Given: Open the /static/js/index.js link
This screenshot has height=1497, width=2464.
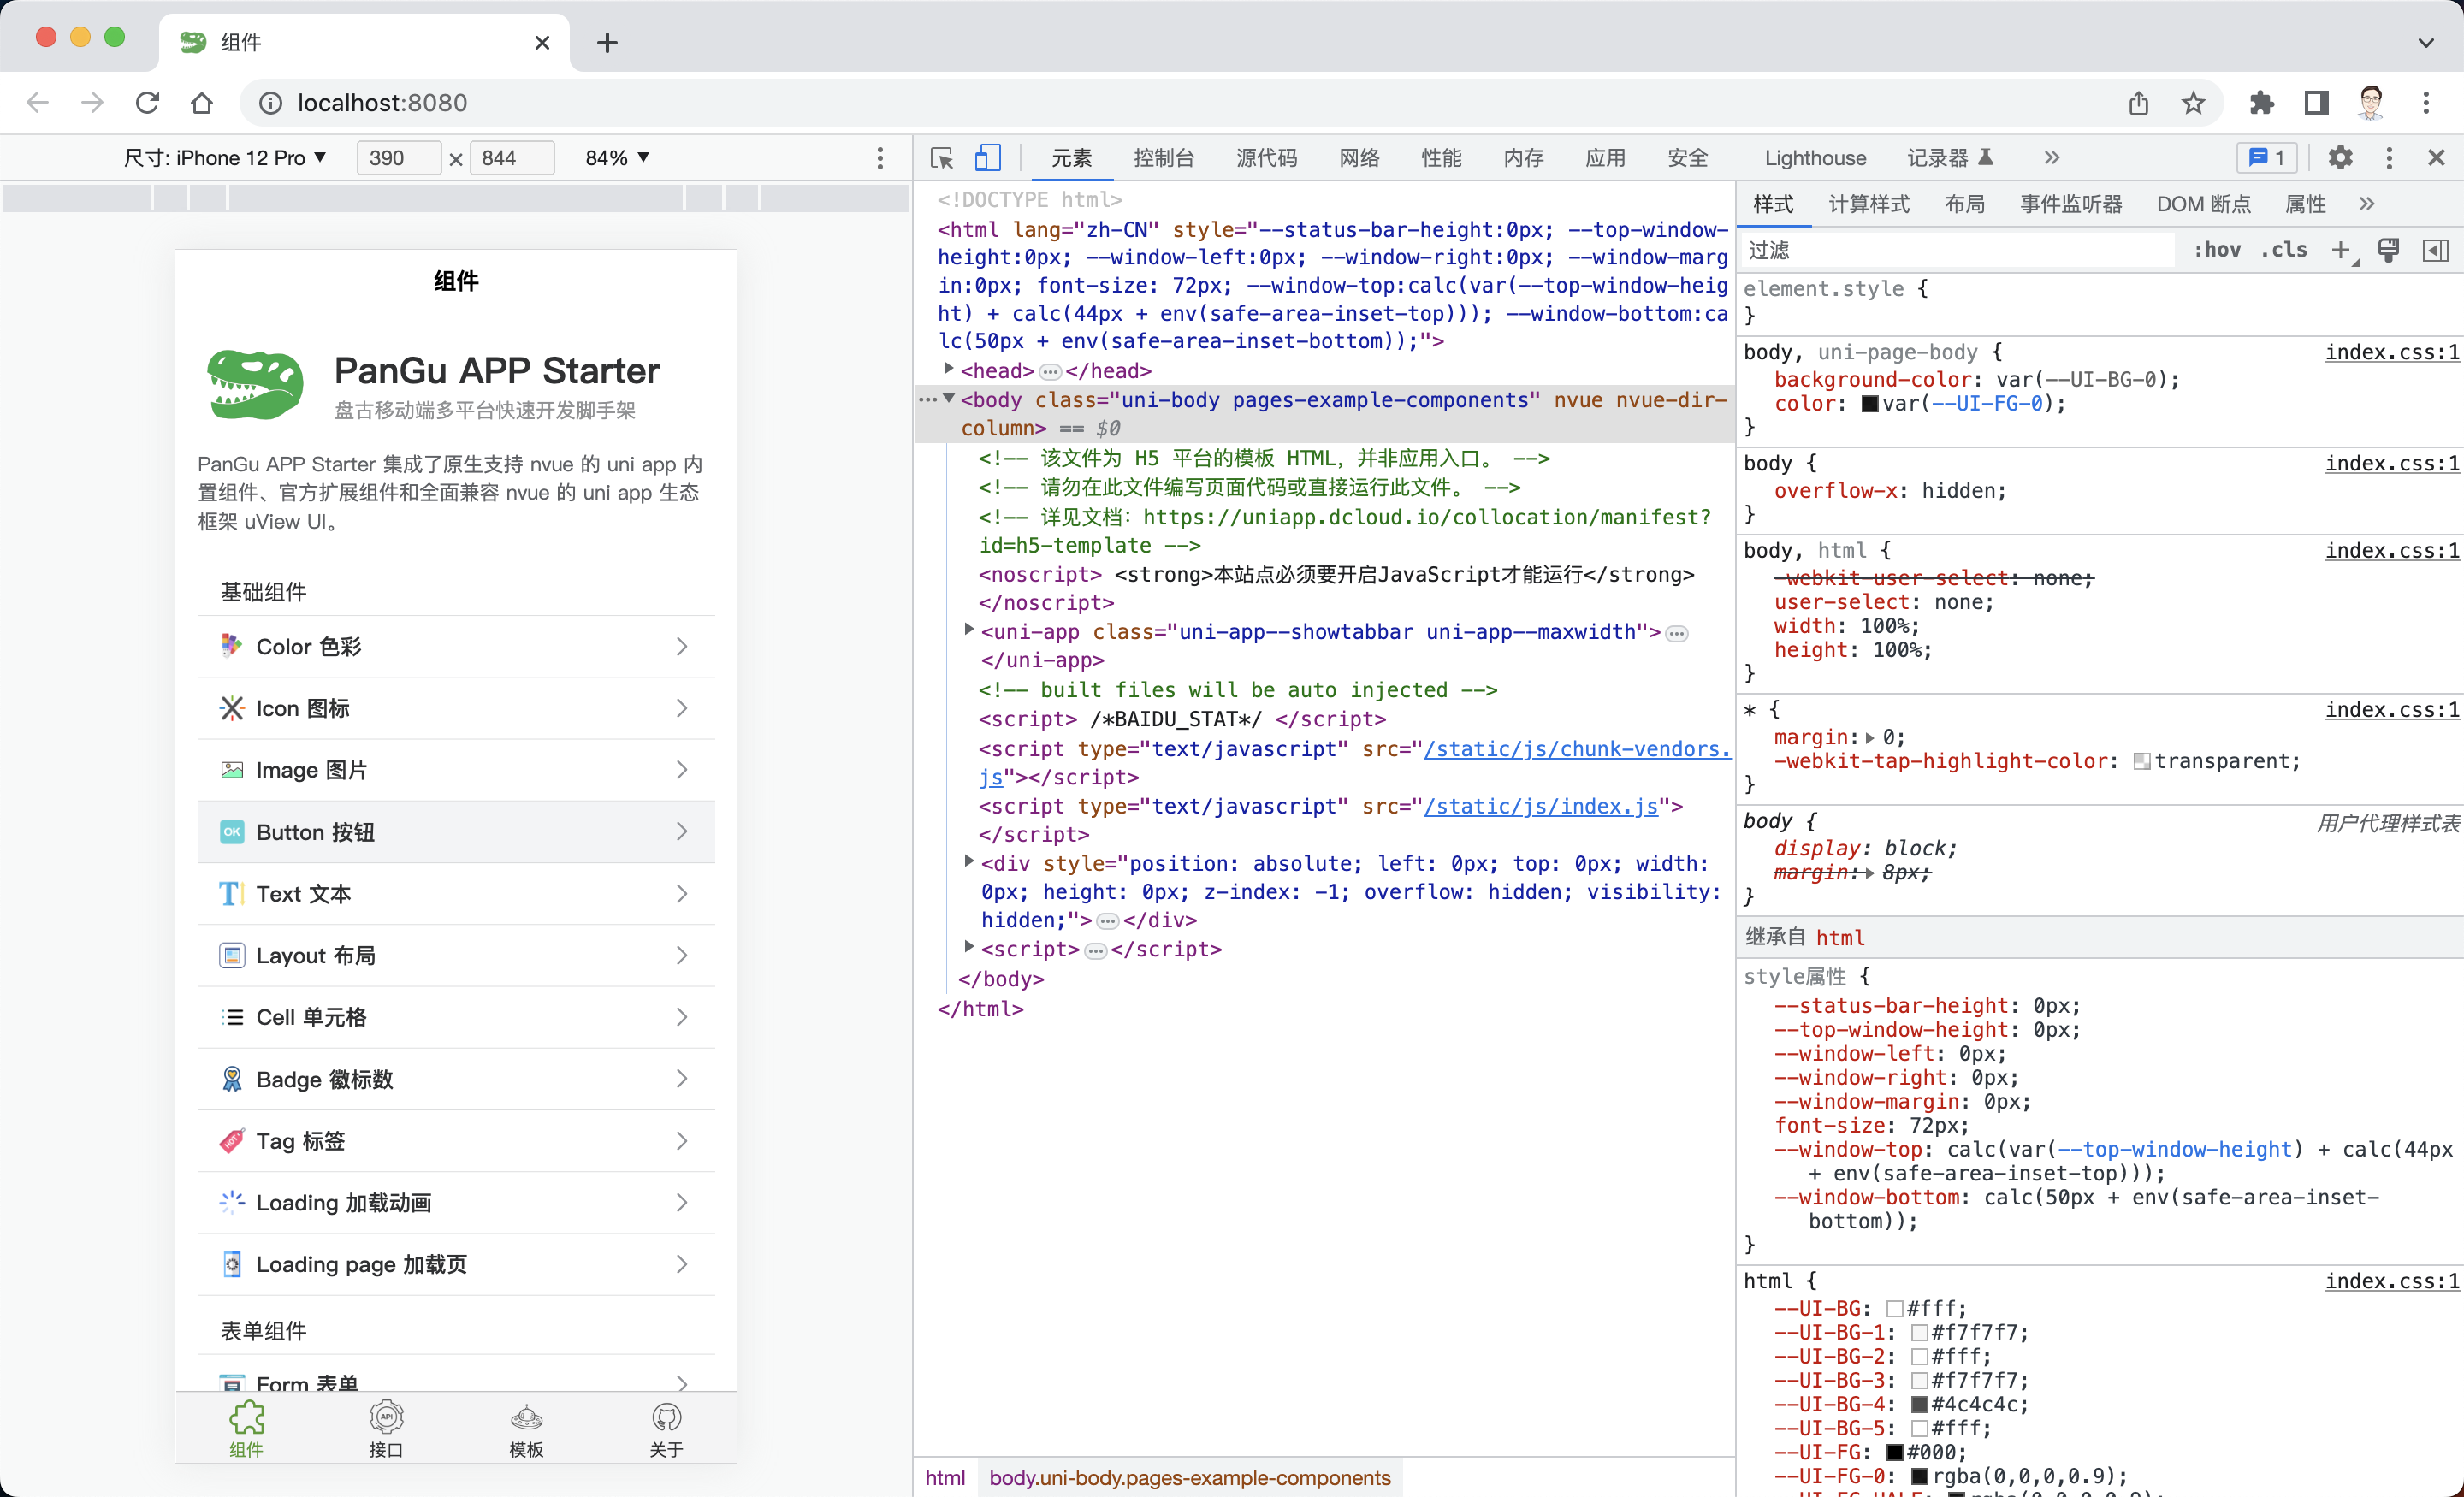Looking at the screenshot, I should pyautogui.click(x=1540, y=806).
